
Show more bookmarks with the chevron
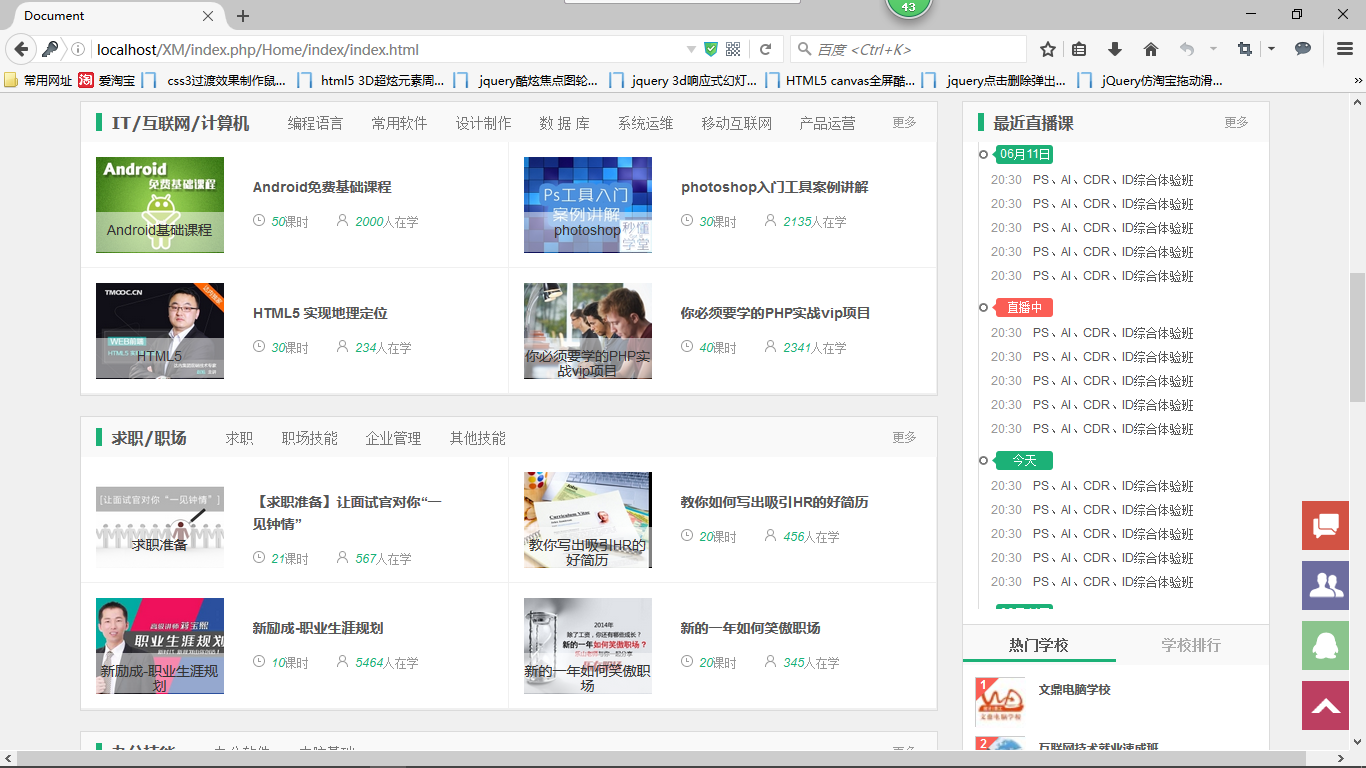[x=1357, y=80]
